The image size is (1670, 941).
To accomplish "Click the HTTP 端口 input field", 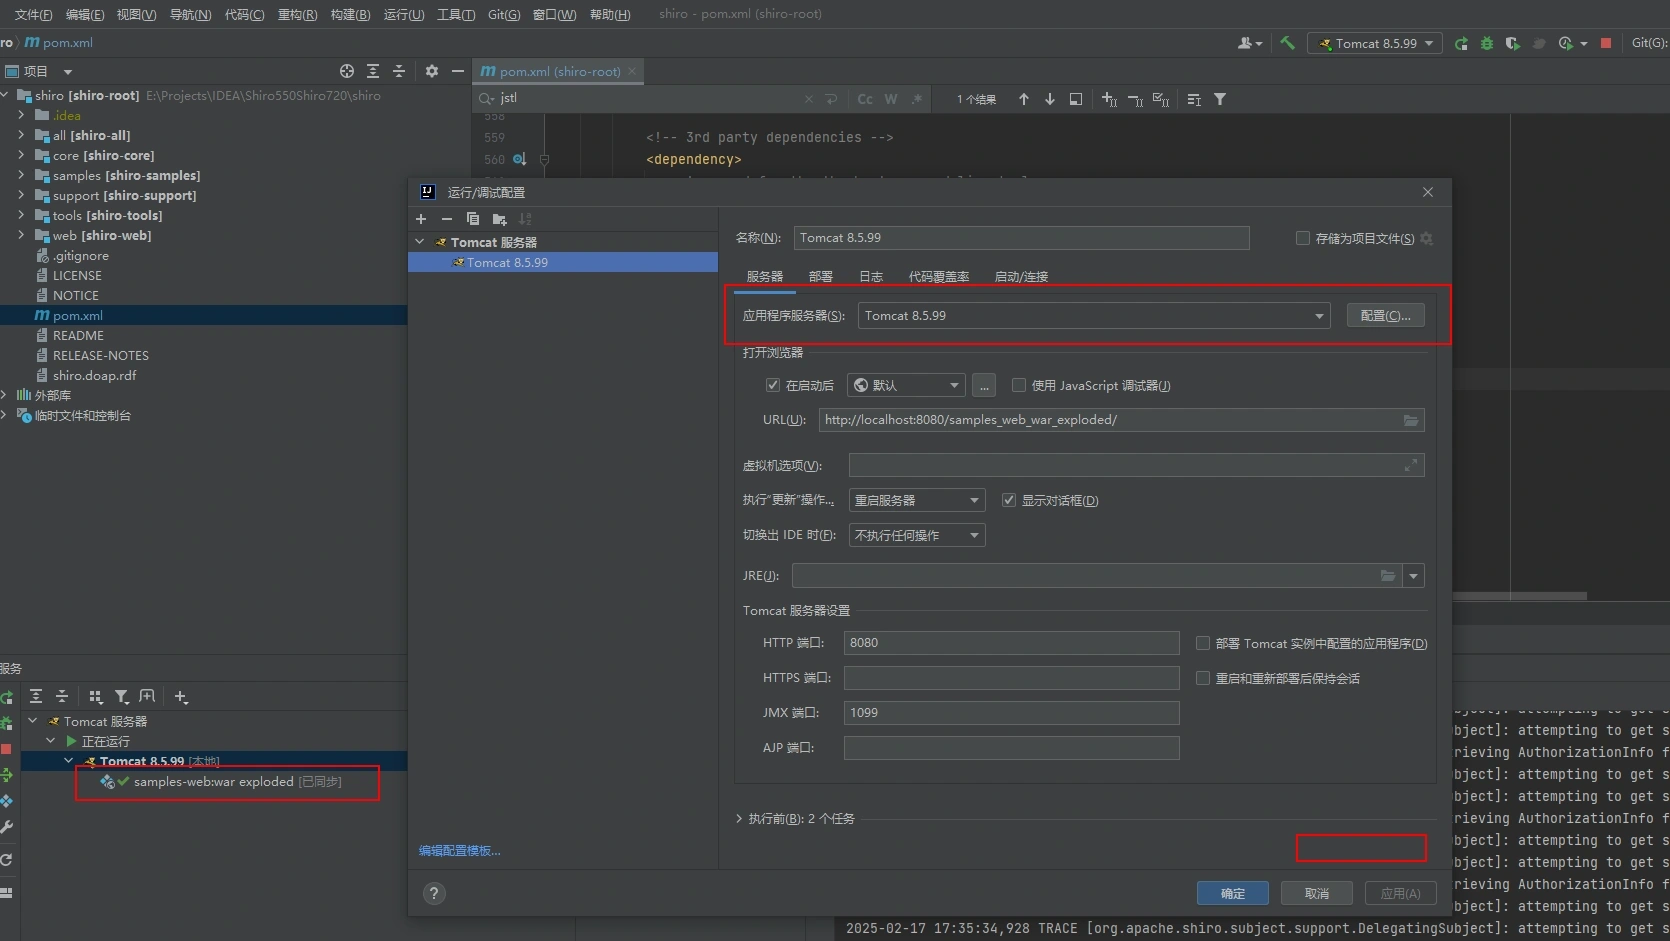I will 1011,643.
